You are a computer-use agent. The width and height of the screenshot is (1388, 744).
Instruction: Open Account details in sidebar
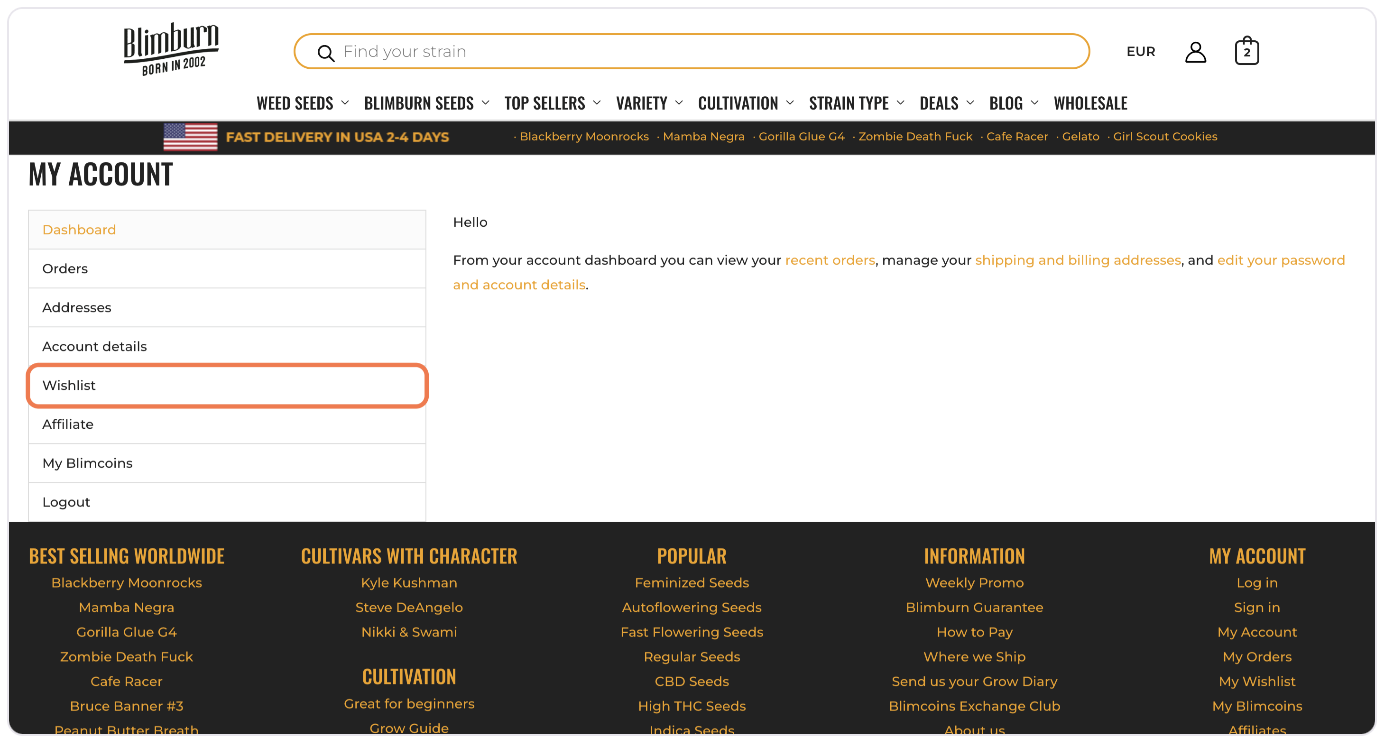227,347
